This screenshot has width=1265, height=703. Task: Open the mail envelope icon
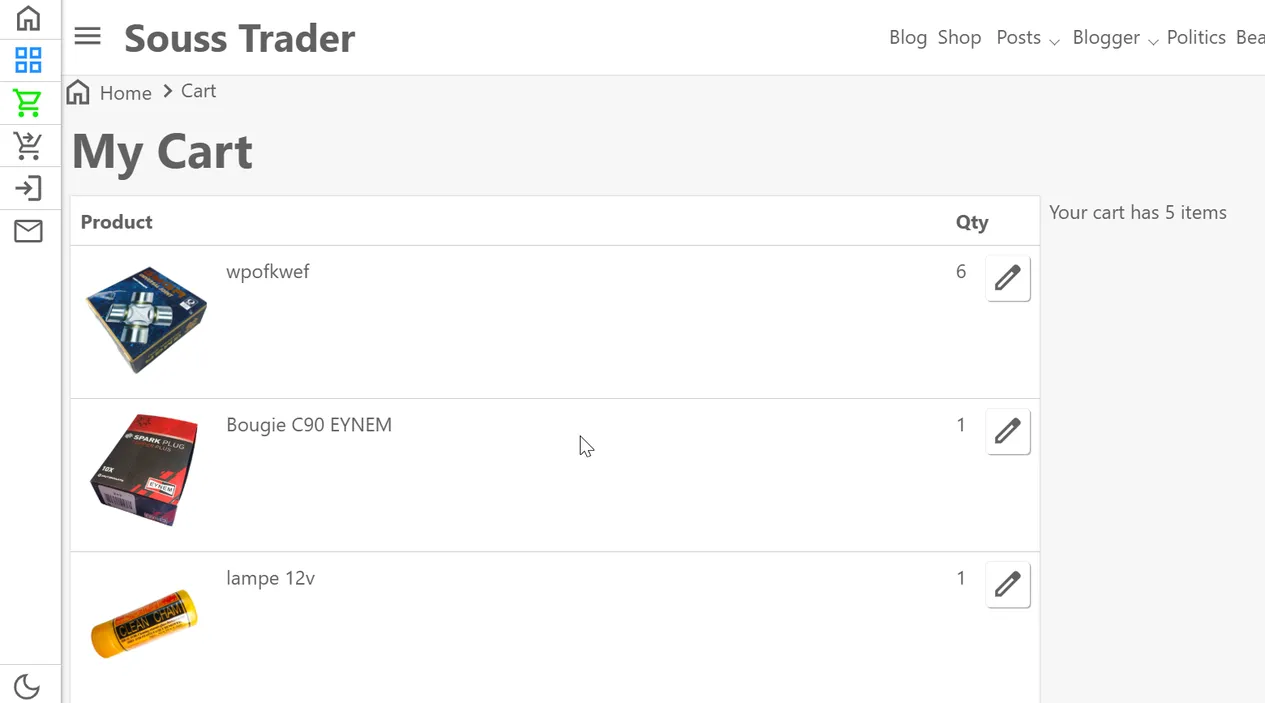(28, 231)
